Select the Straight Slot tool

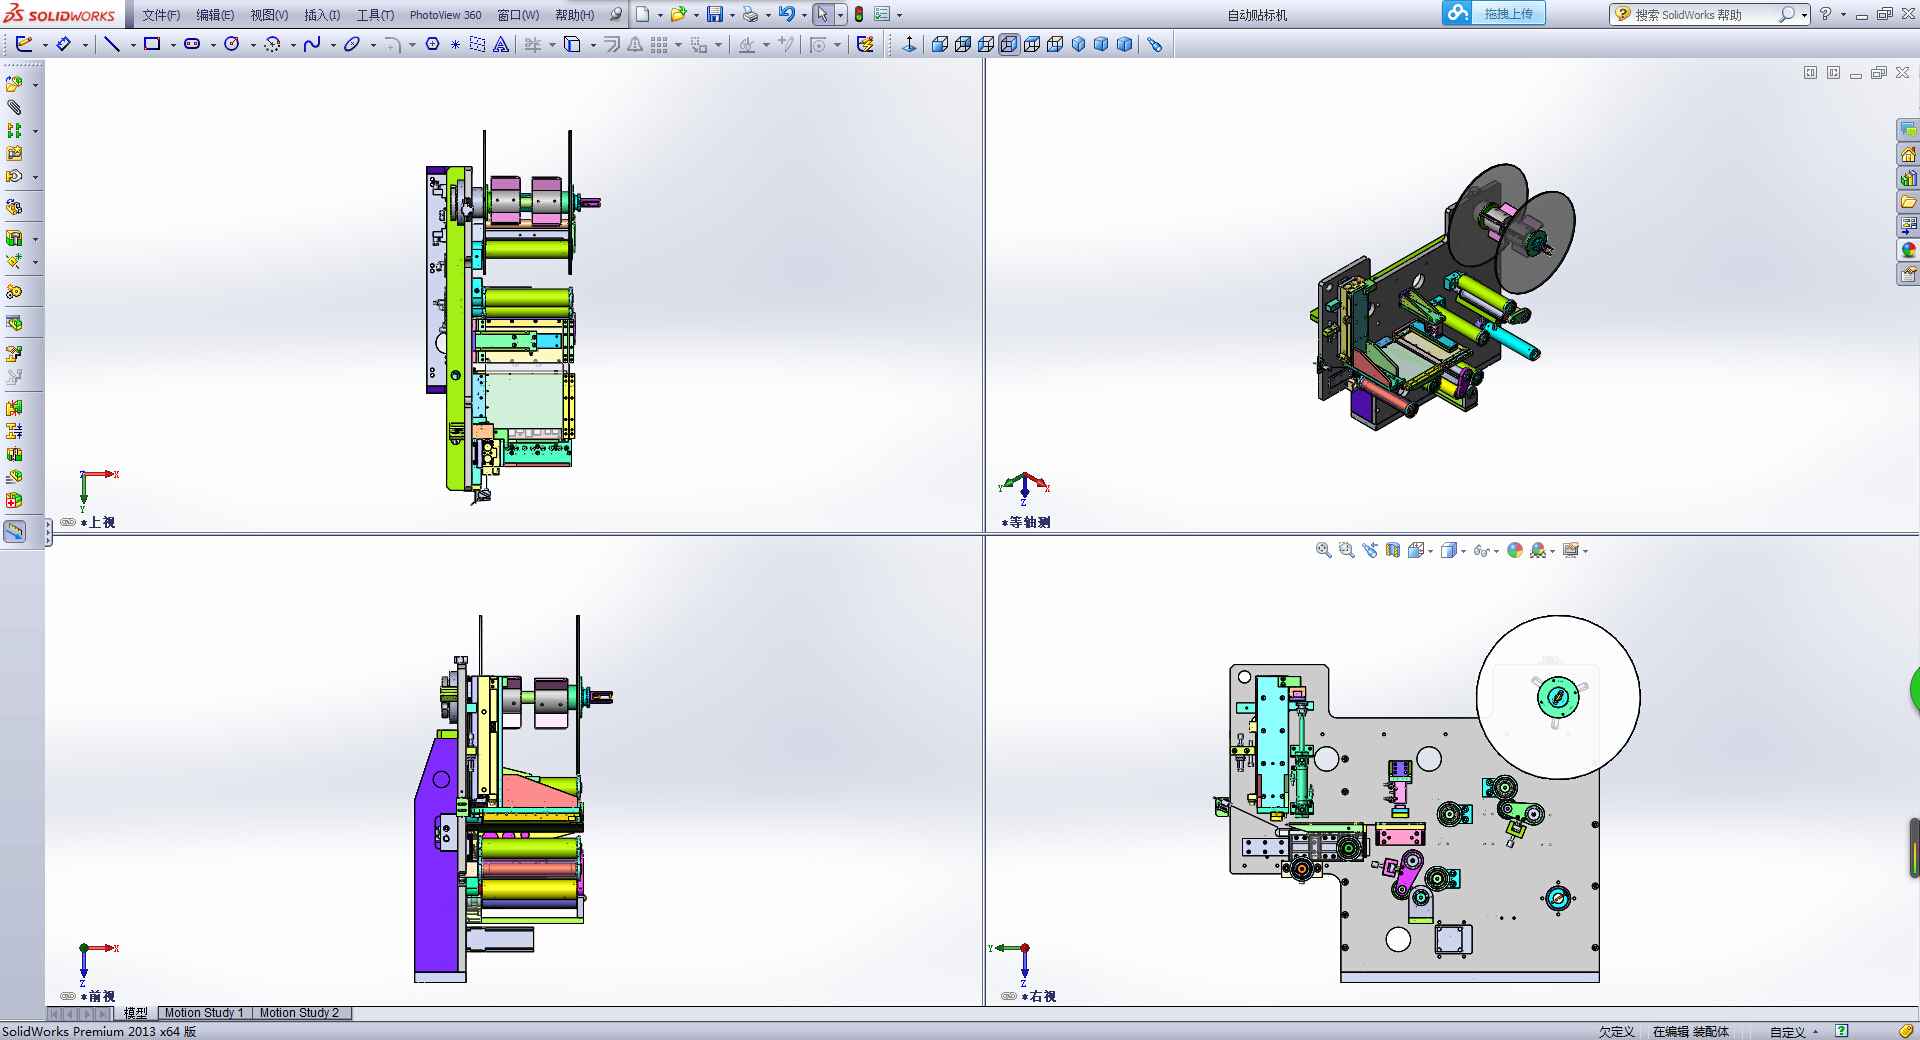(x=192, y=44)
